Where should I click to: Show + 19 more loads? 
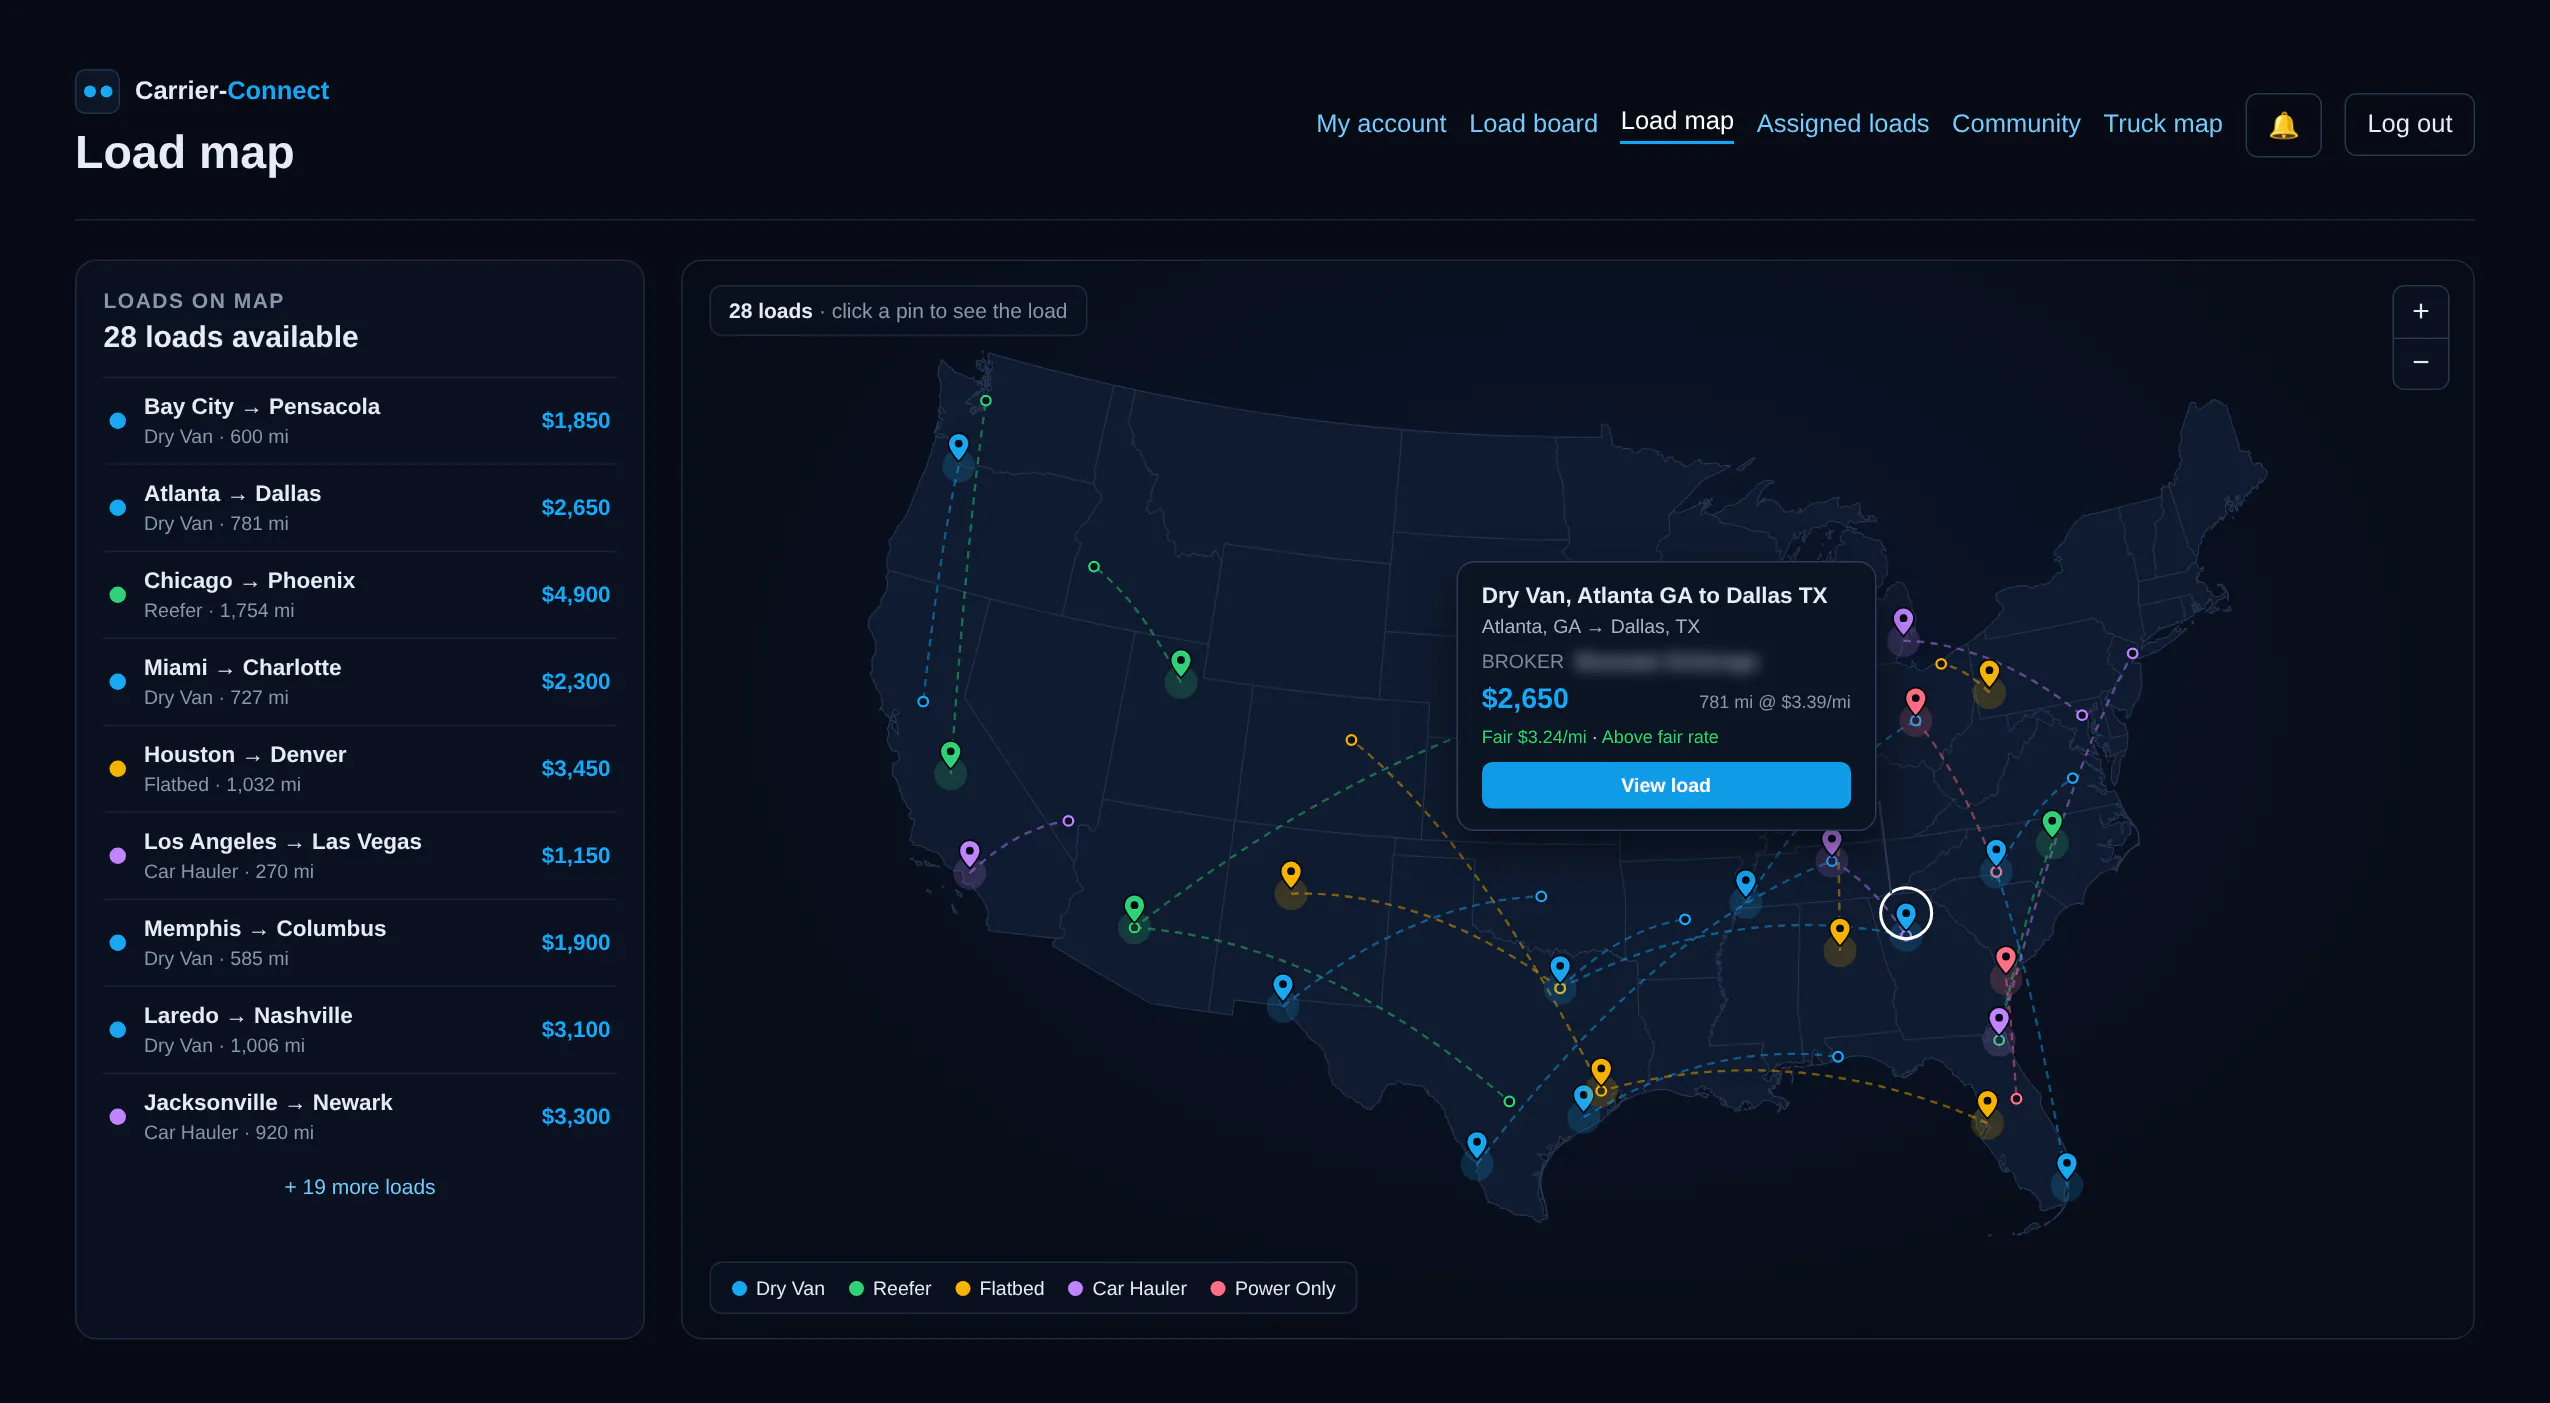(x=359, y=1187)
